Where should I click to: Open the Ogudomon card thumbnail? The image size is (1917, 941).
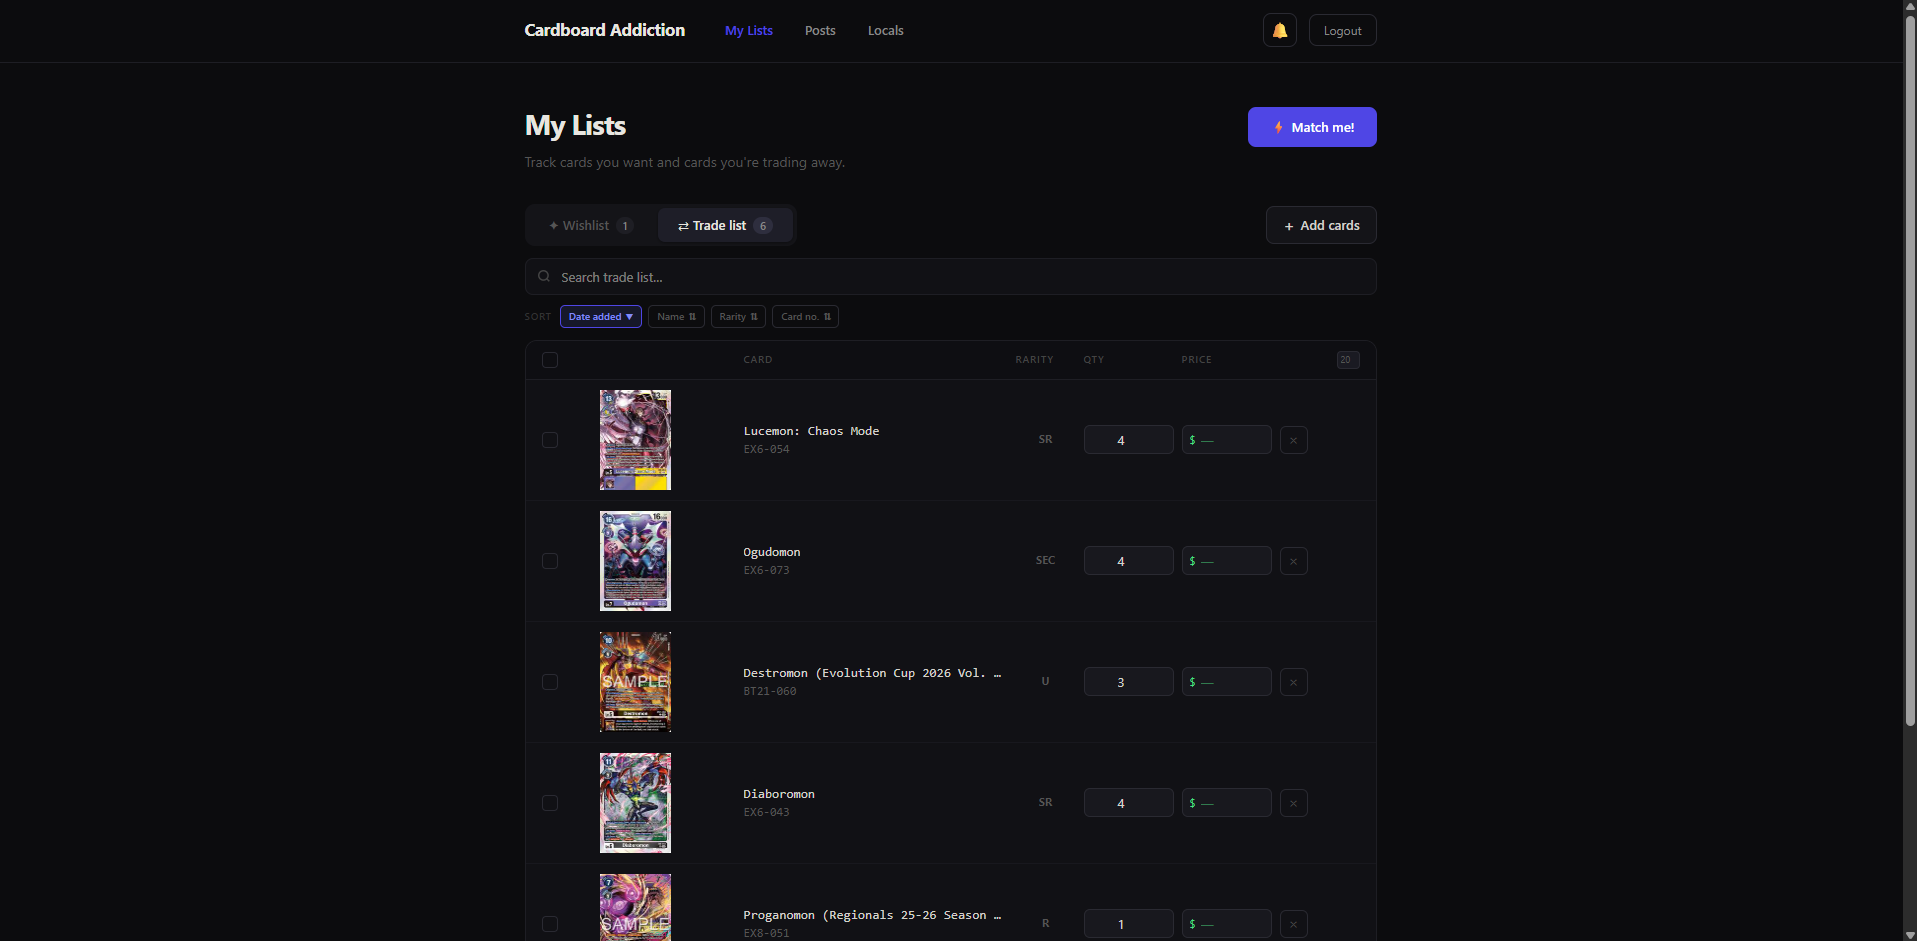pyautogui.click(x=635, y=561)
